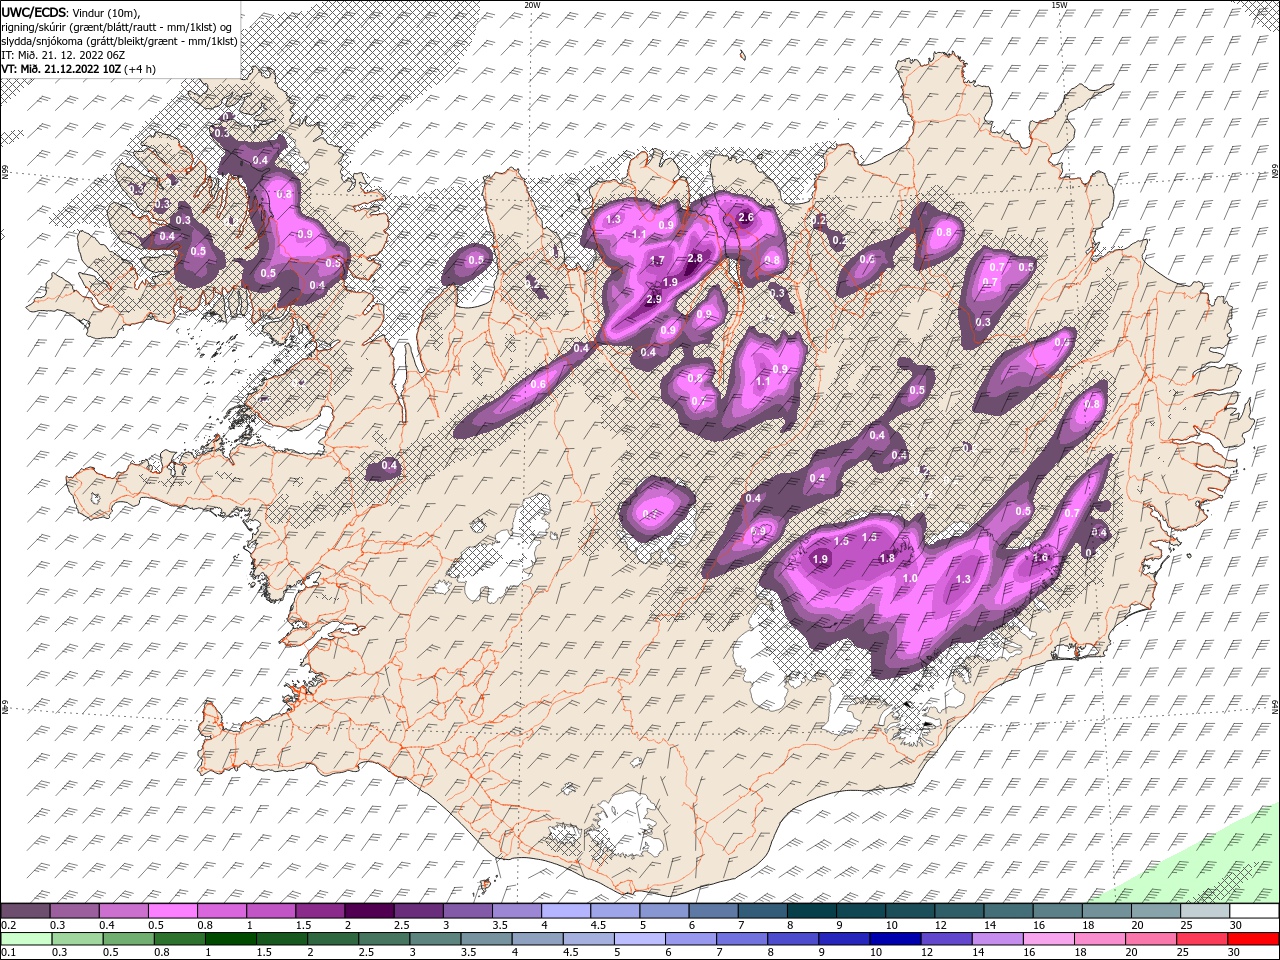Click the '2.9' snowfall value on map

coord(655,299)
